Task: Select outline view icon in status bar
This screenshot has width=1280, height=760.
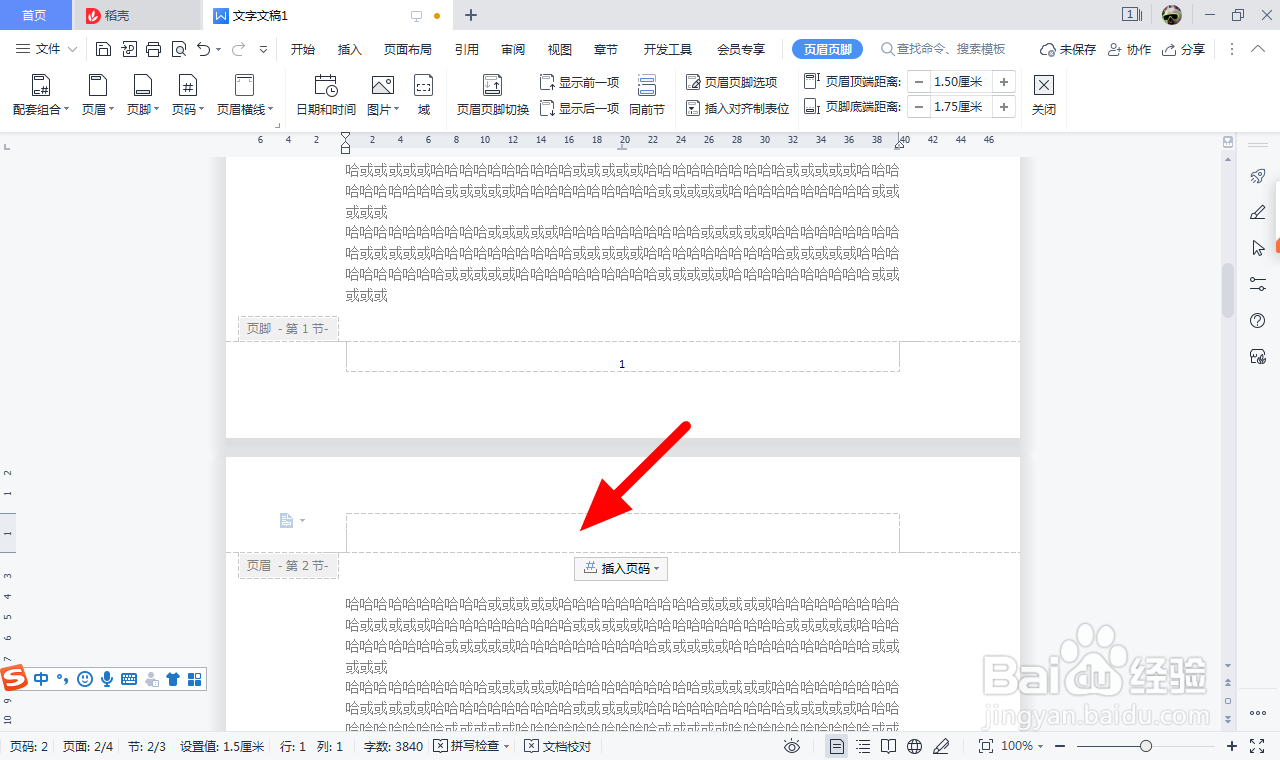Action: click(863, 746)
